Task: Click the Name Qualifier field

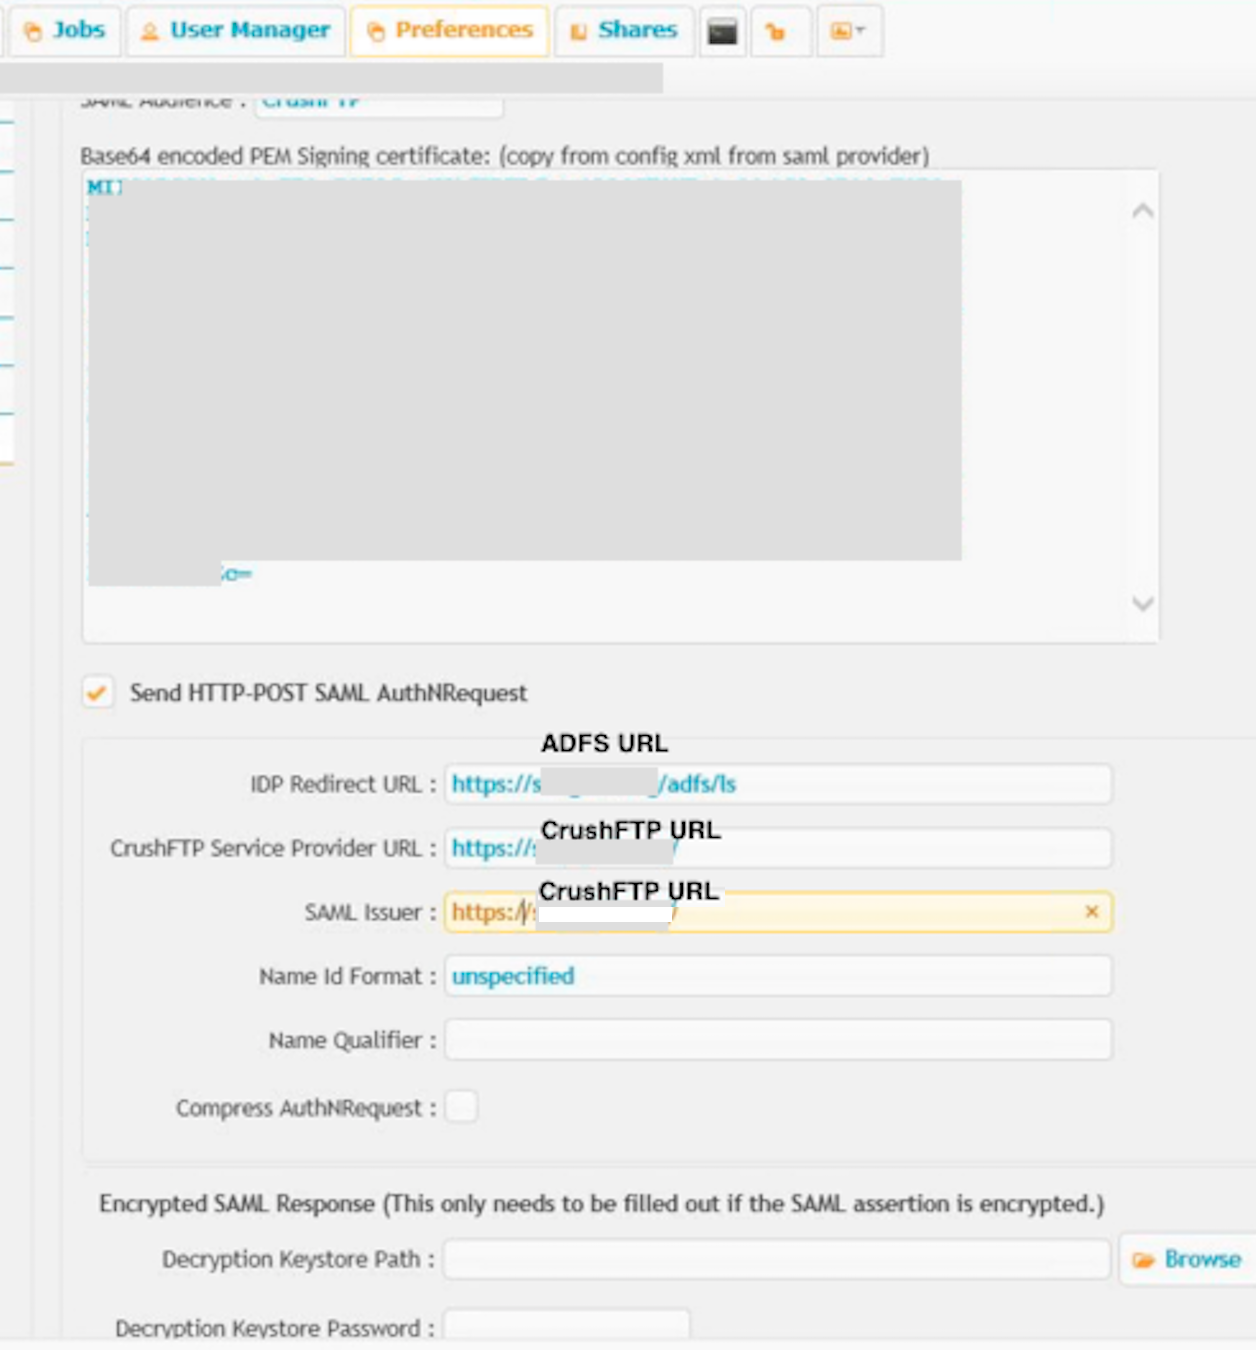Action: (778, 1040)
